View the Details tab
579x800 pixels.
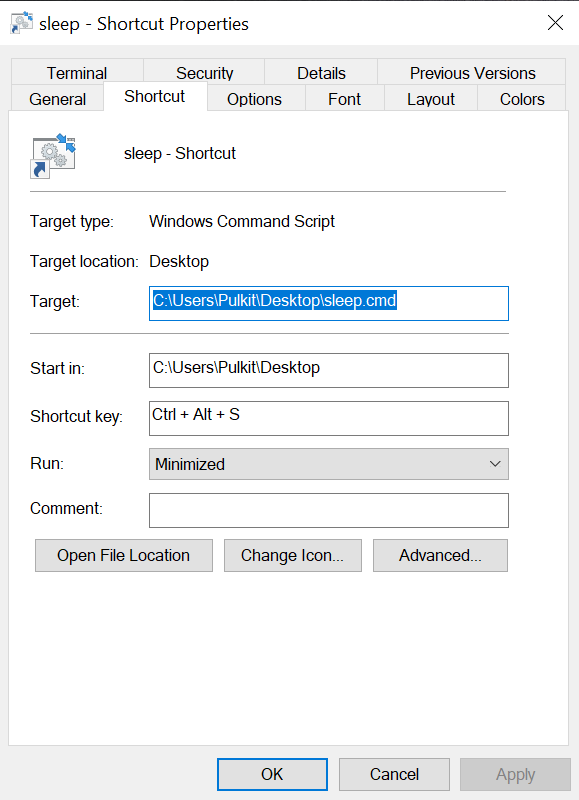320,73
